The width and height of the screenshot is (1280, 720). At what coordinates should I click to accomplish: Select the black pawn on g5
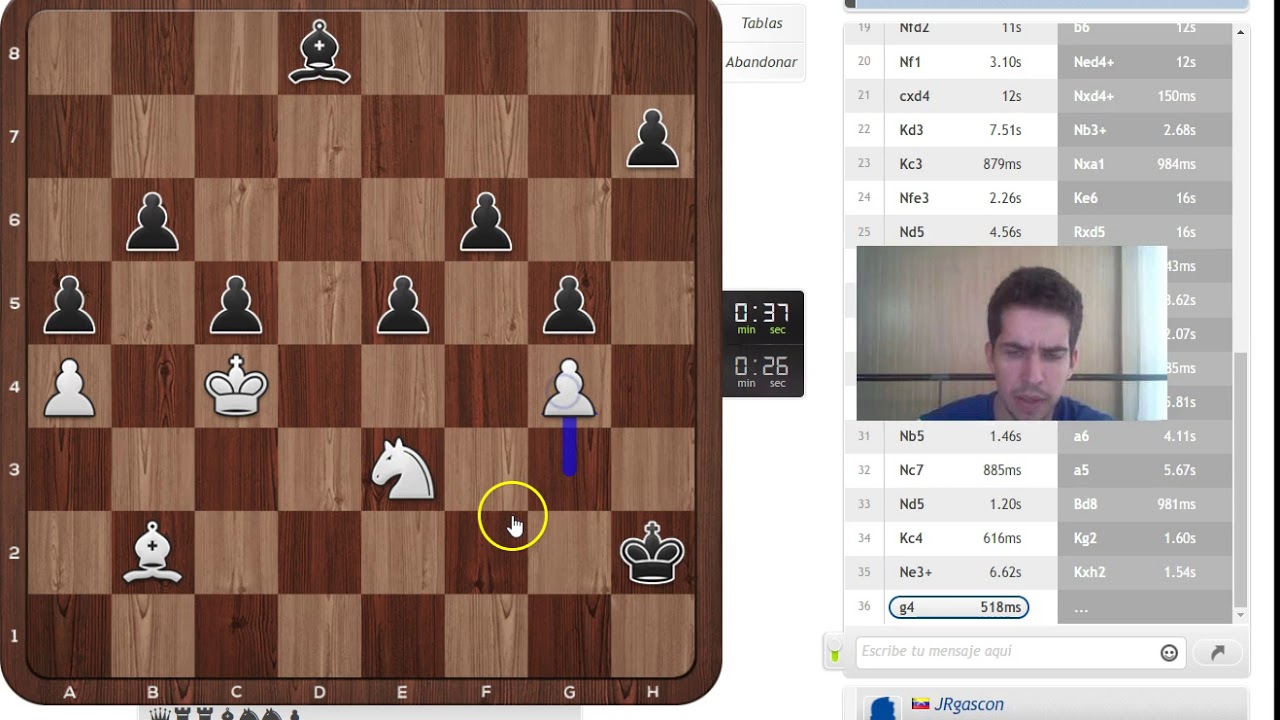[x=569, y=303]
